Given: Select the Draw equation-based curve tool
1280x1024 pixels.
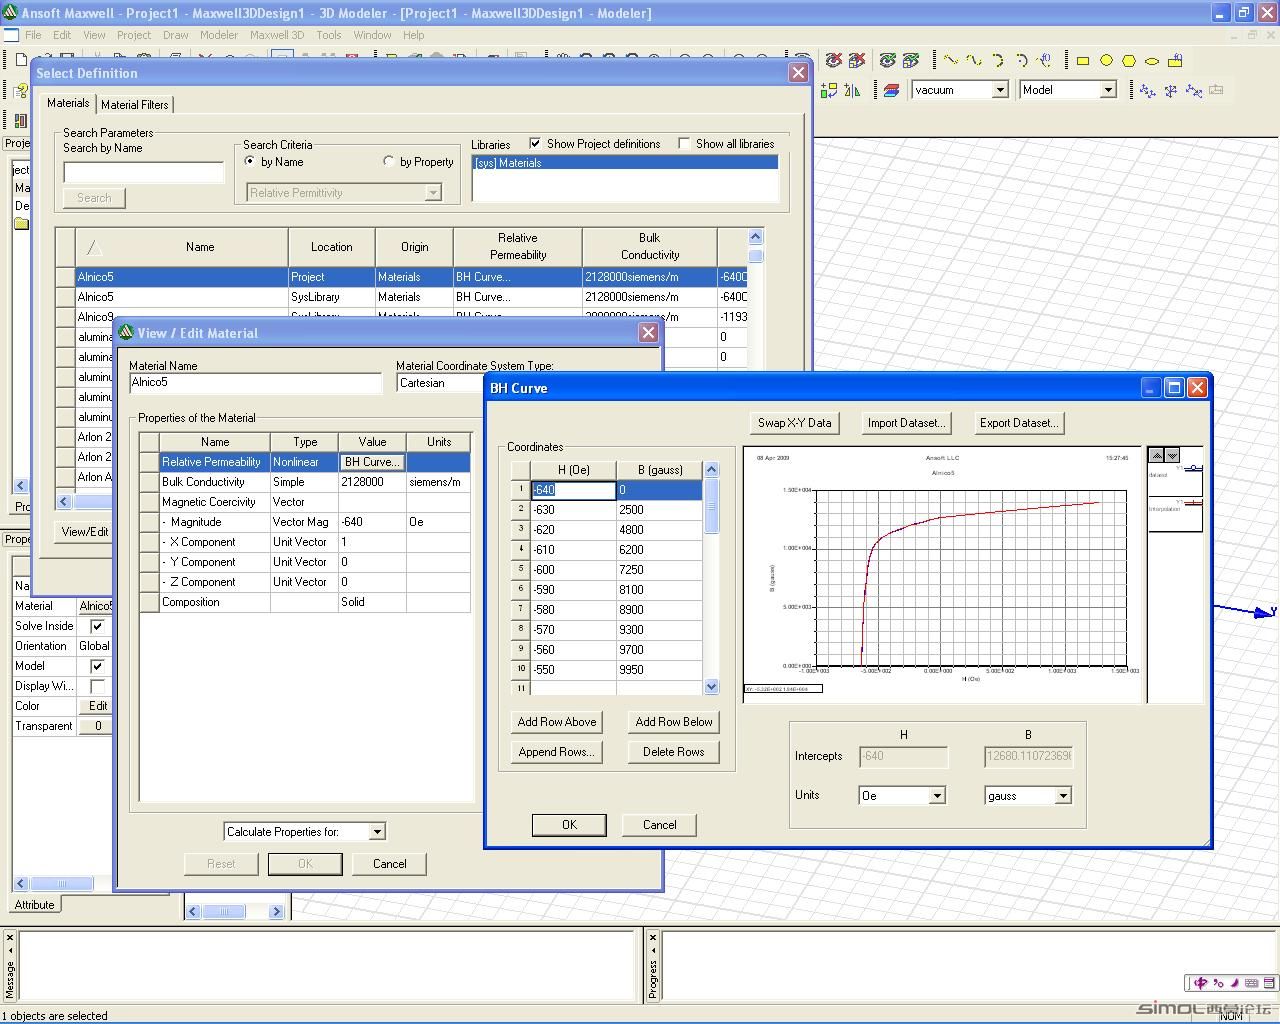Looking at the screenshot, I should pyautogui.click(x=1045, y=61).
